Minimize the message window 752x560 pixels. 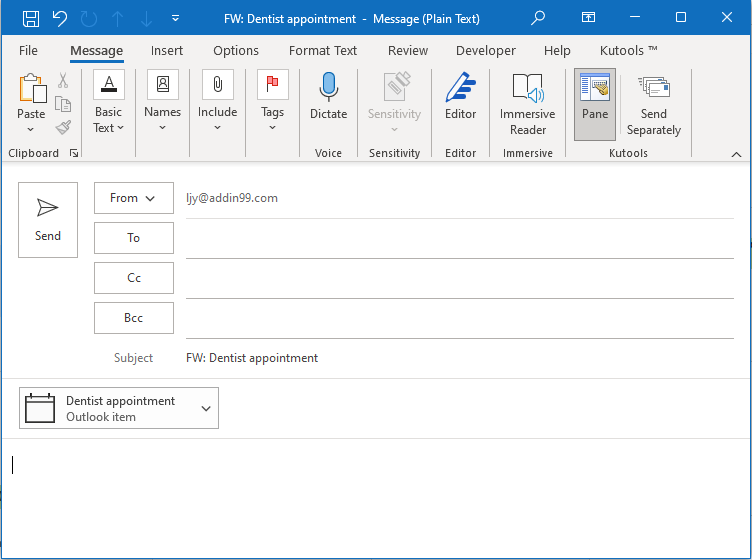[x=635, y=17]
